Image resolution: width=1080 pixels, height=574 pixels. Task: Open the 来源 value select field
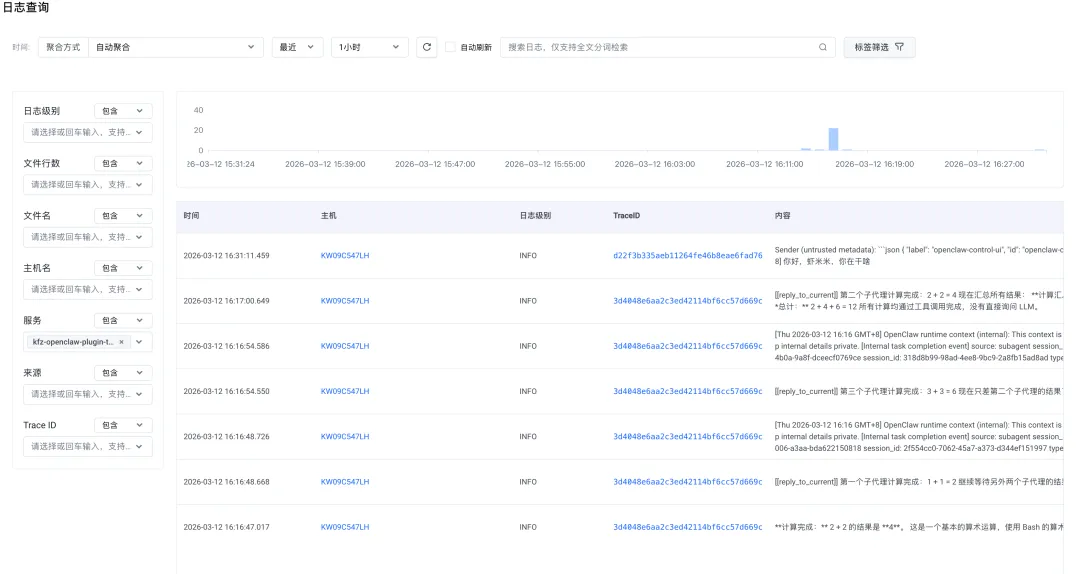[x=87, y=394]
